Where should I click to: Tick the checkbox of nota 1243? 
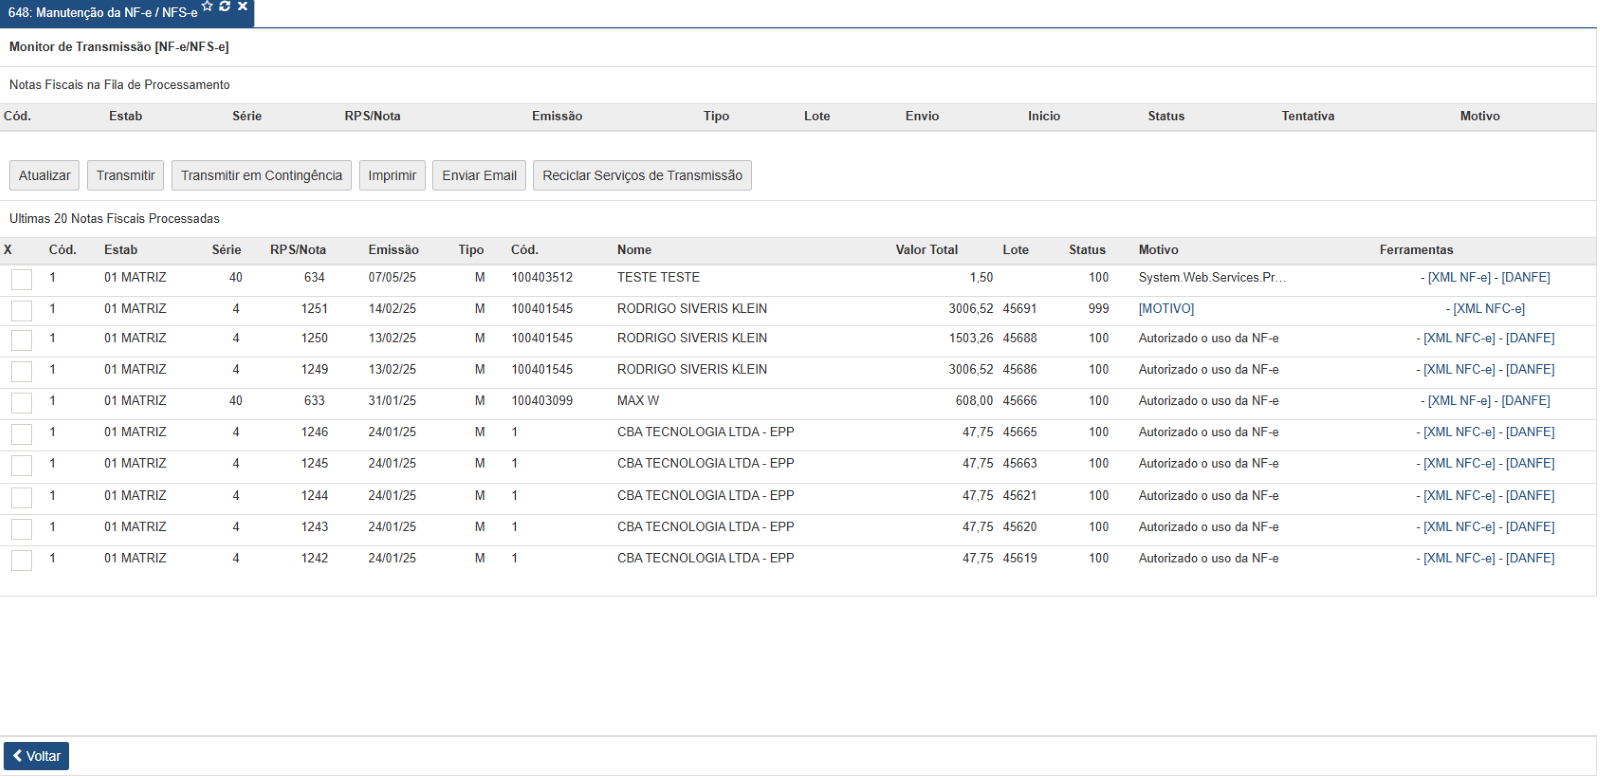pos(21,528)
